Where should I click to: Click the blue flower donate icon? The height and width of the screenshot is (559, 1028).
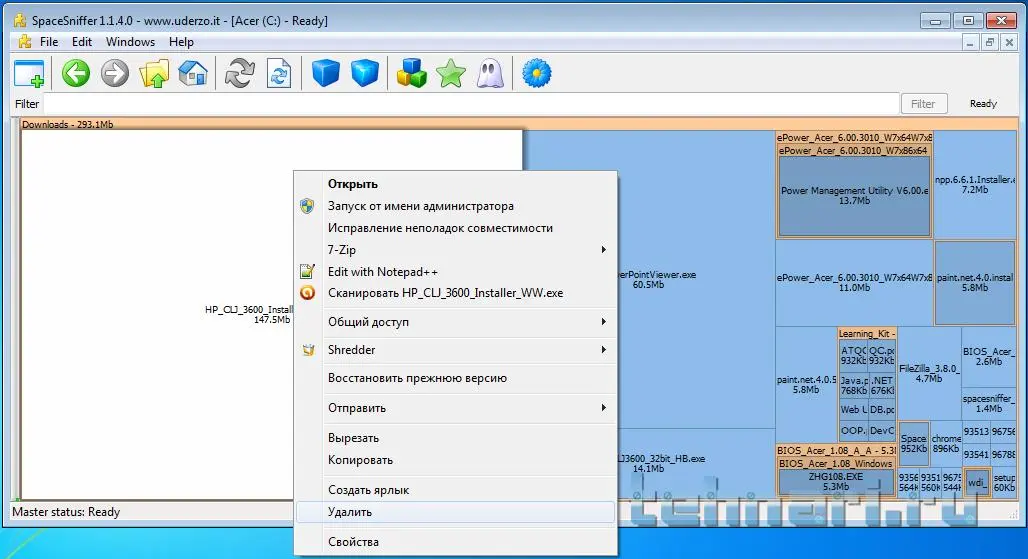click(536, 73)
